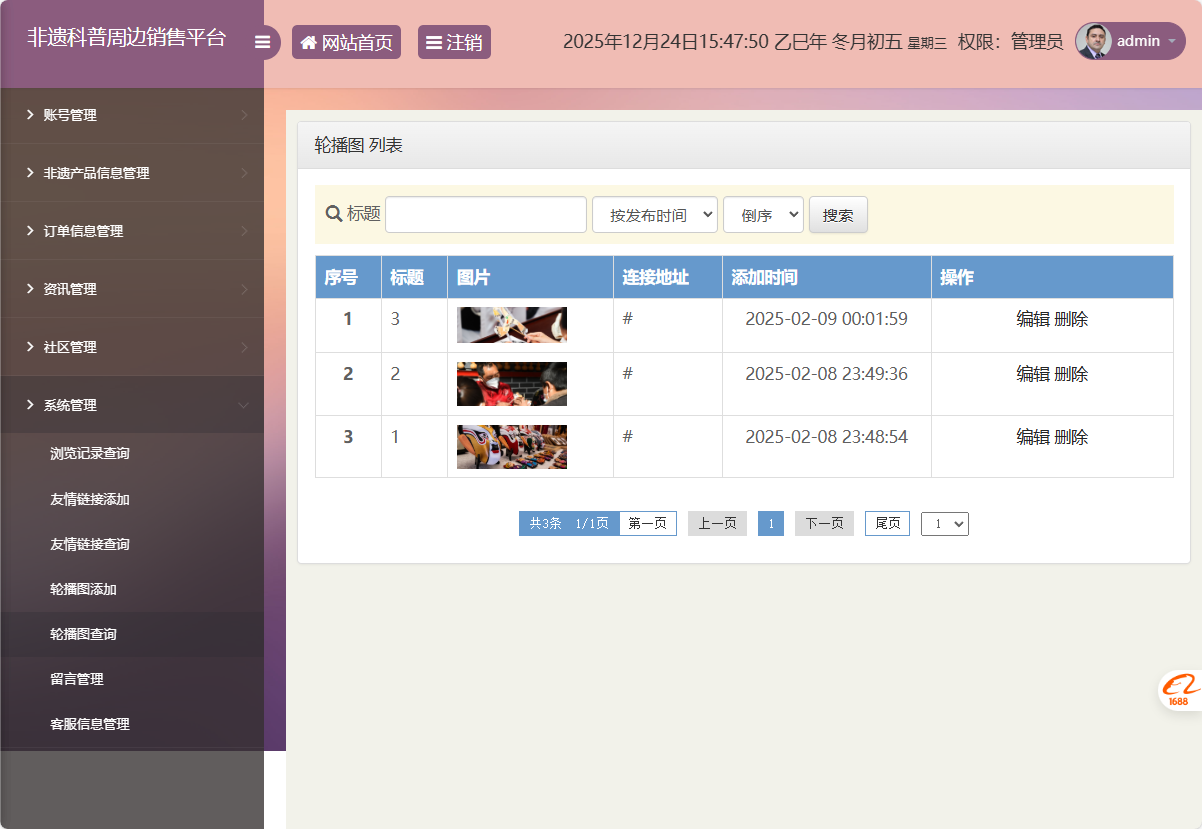This screenshot has height=829, width=1202.
Task: Click the 注销 logout button
Action: point(454,42)
